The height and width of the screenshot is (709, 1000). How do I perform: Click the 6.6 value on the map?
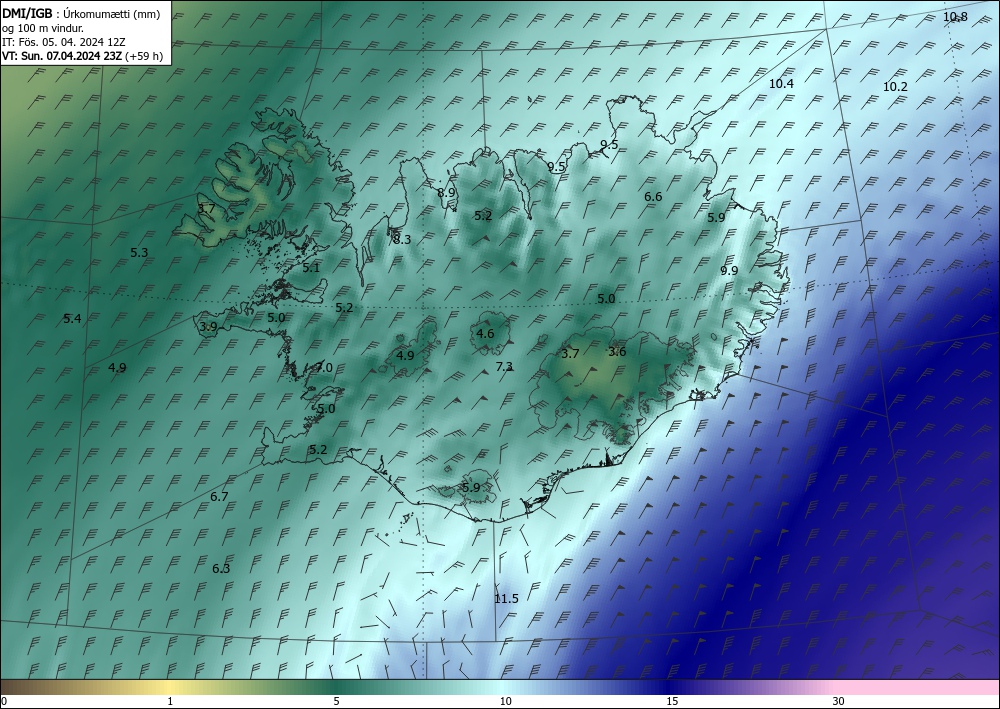tap(653, 197)
